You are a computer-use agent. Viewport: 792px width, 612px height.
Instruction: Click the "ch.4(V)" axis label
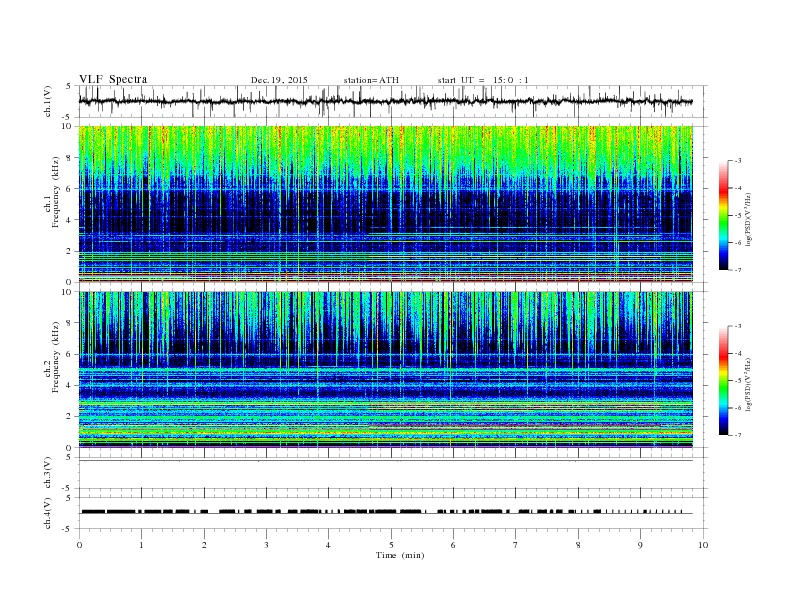47,513
